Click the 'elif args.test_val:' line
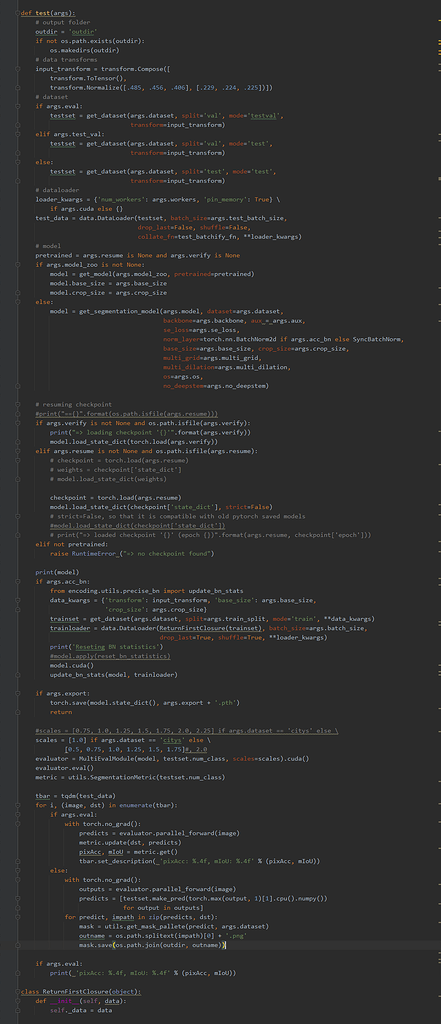 (x=69, y=133)
